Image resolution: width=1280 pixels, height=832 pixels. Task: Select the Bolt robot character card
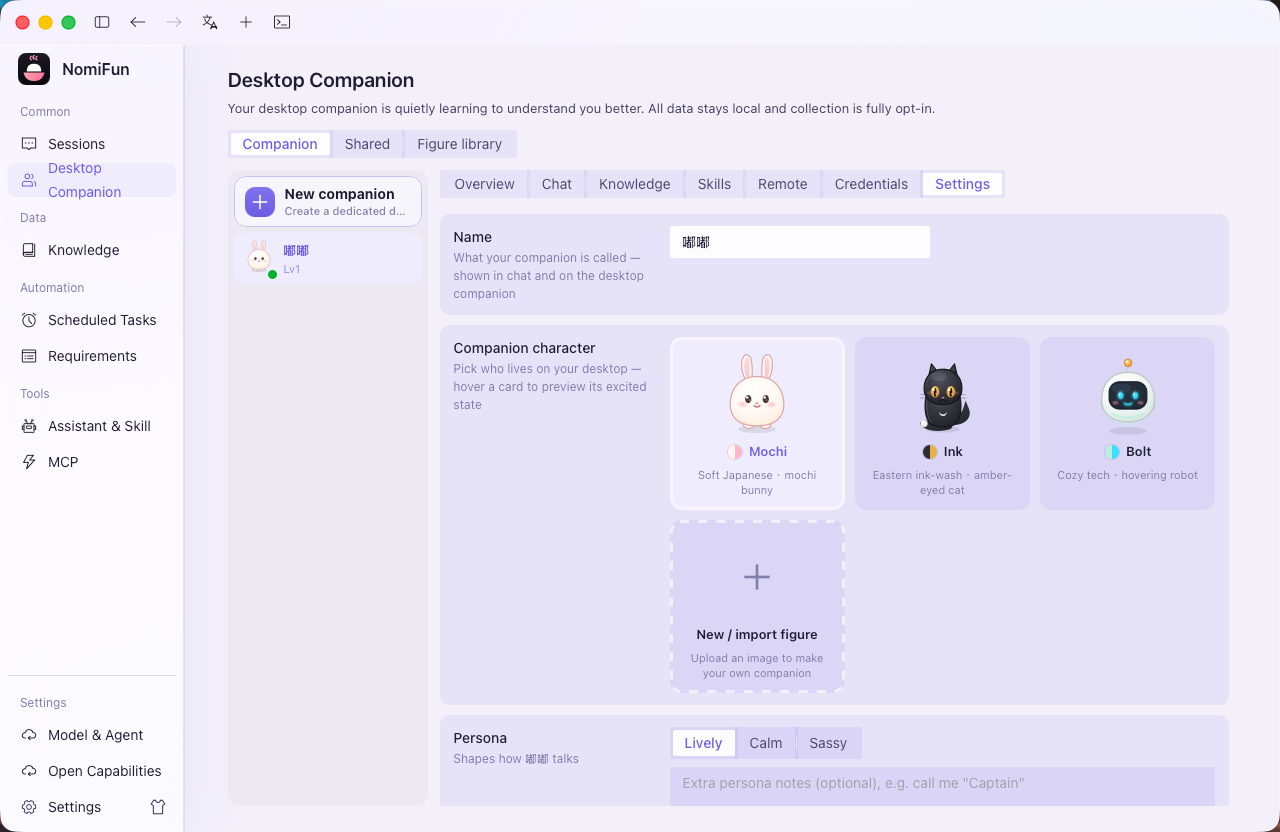point(1127,423)
